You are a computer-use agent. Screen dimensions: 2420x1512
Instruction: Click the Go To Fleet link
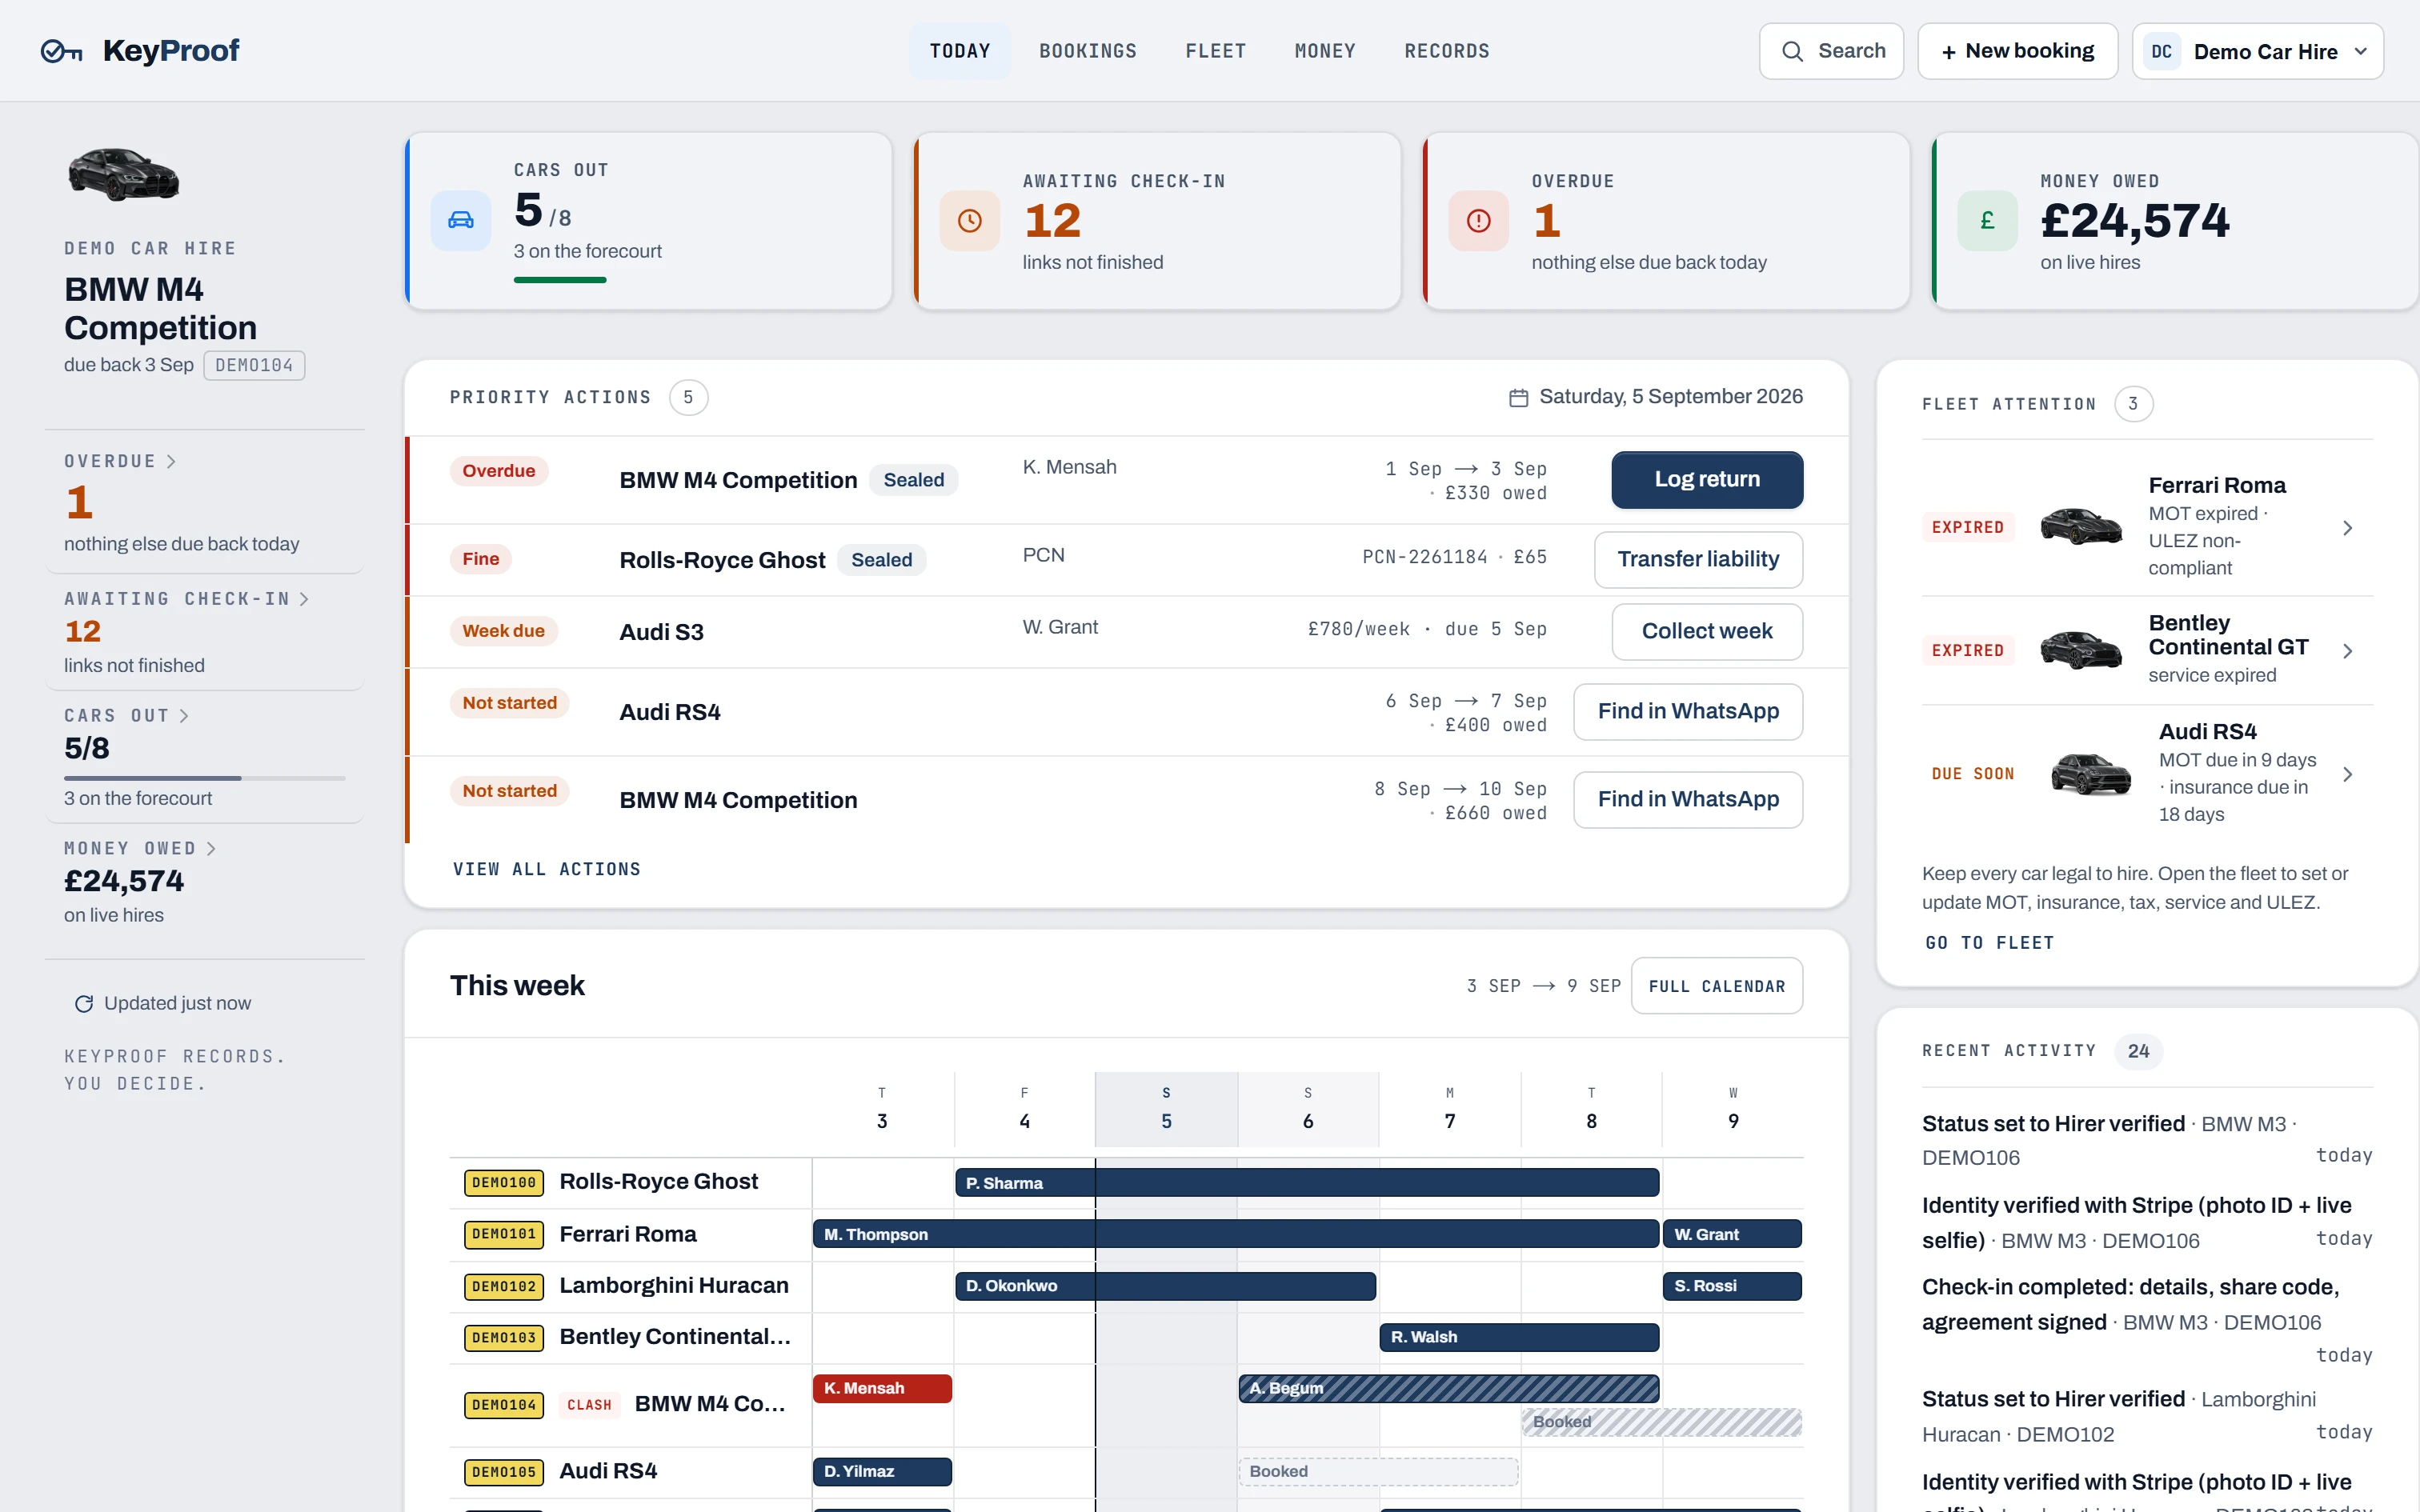[1990, 943]
